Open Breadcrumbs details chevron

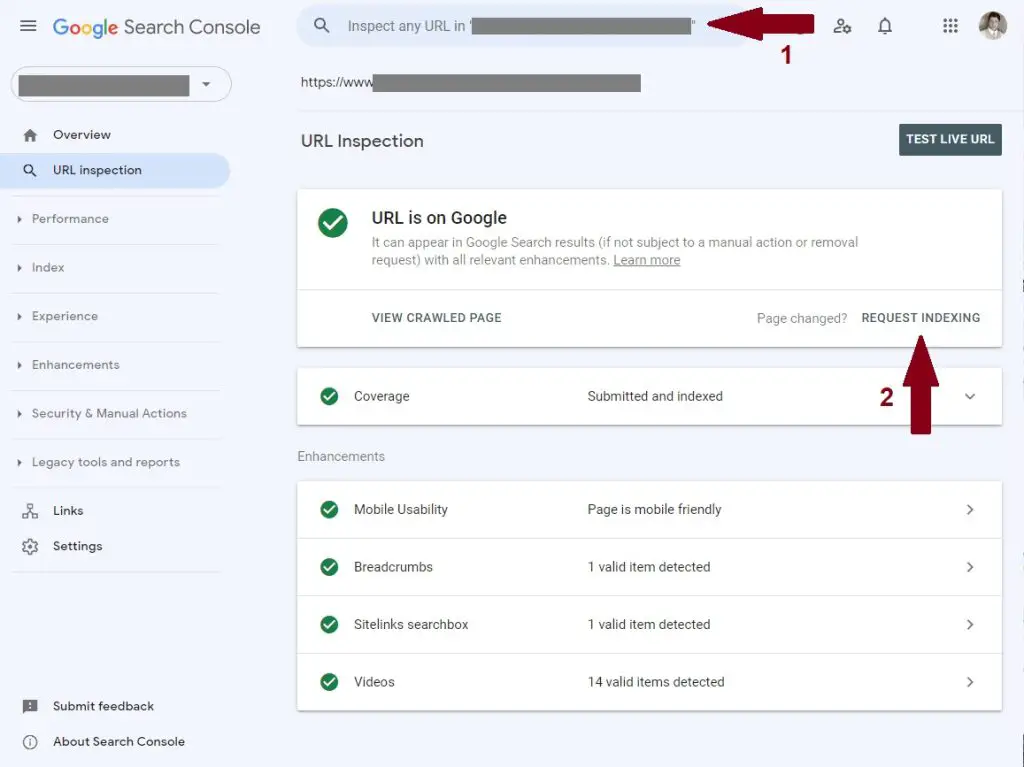point(970,567)
